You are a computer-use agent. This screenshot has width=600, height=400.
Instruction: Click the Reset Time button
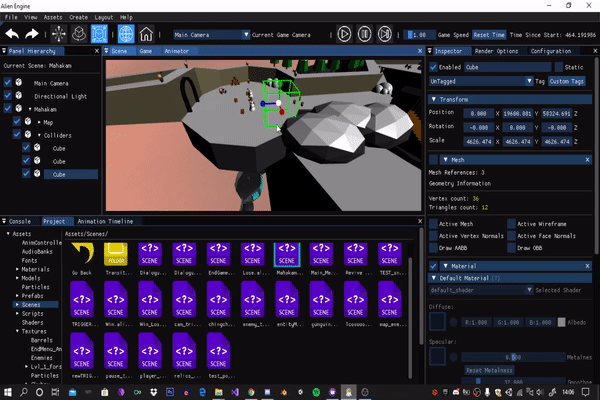click(x=489, y=35)
